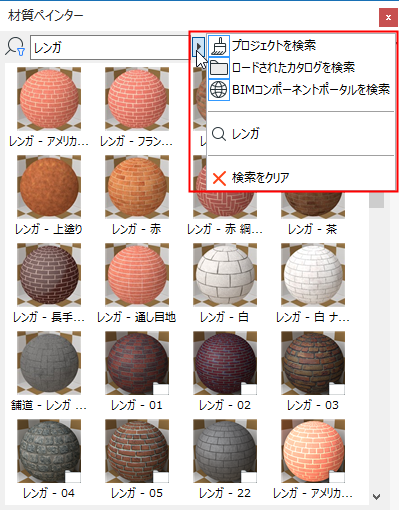This screenshot has height=510, width=399.
Task: Select レンガ - 上塗り material sphere
Action: (x=49, y=187)
